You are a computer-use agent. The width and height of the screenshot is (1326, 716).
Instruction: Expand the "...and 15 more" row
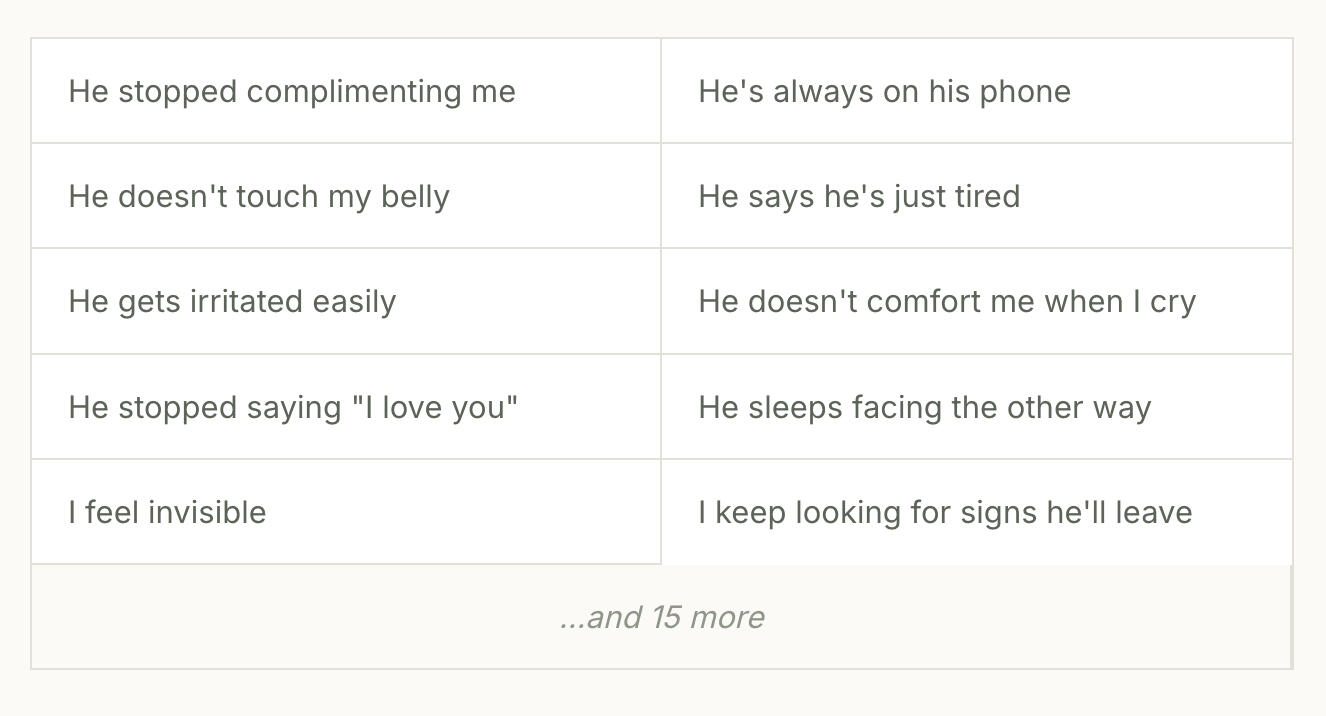coord(662,617)
